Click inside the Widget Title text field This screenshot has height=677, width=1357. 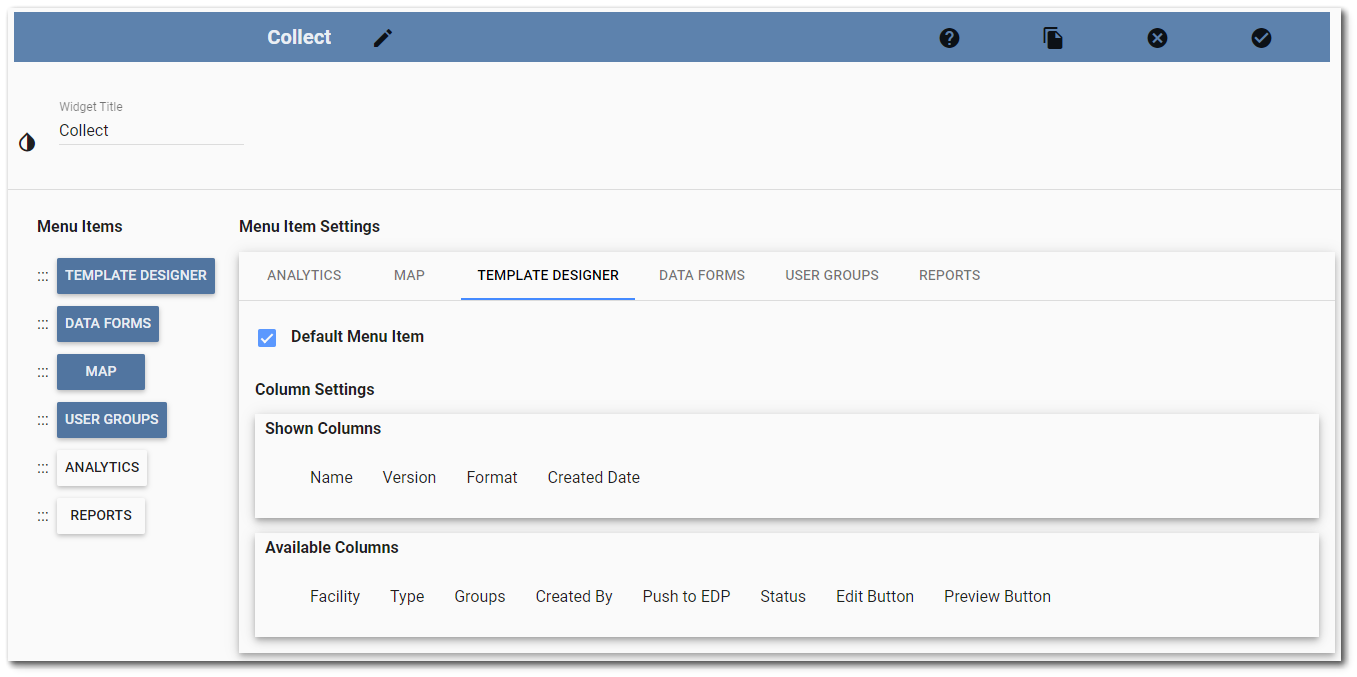pyautogui.click(x=150, y=130)
